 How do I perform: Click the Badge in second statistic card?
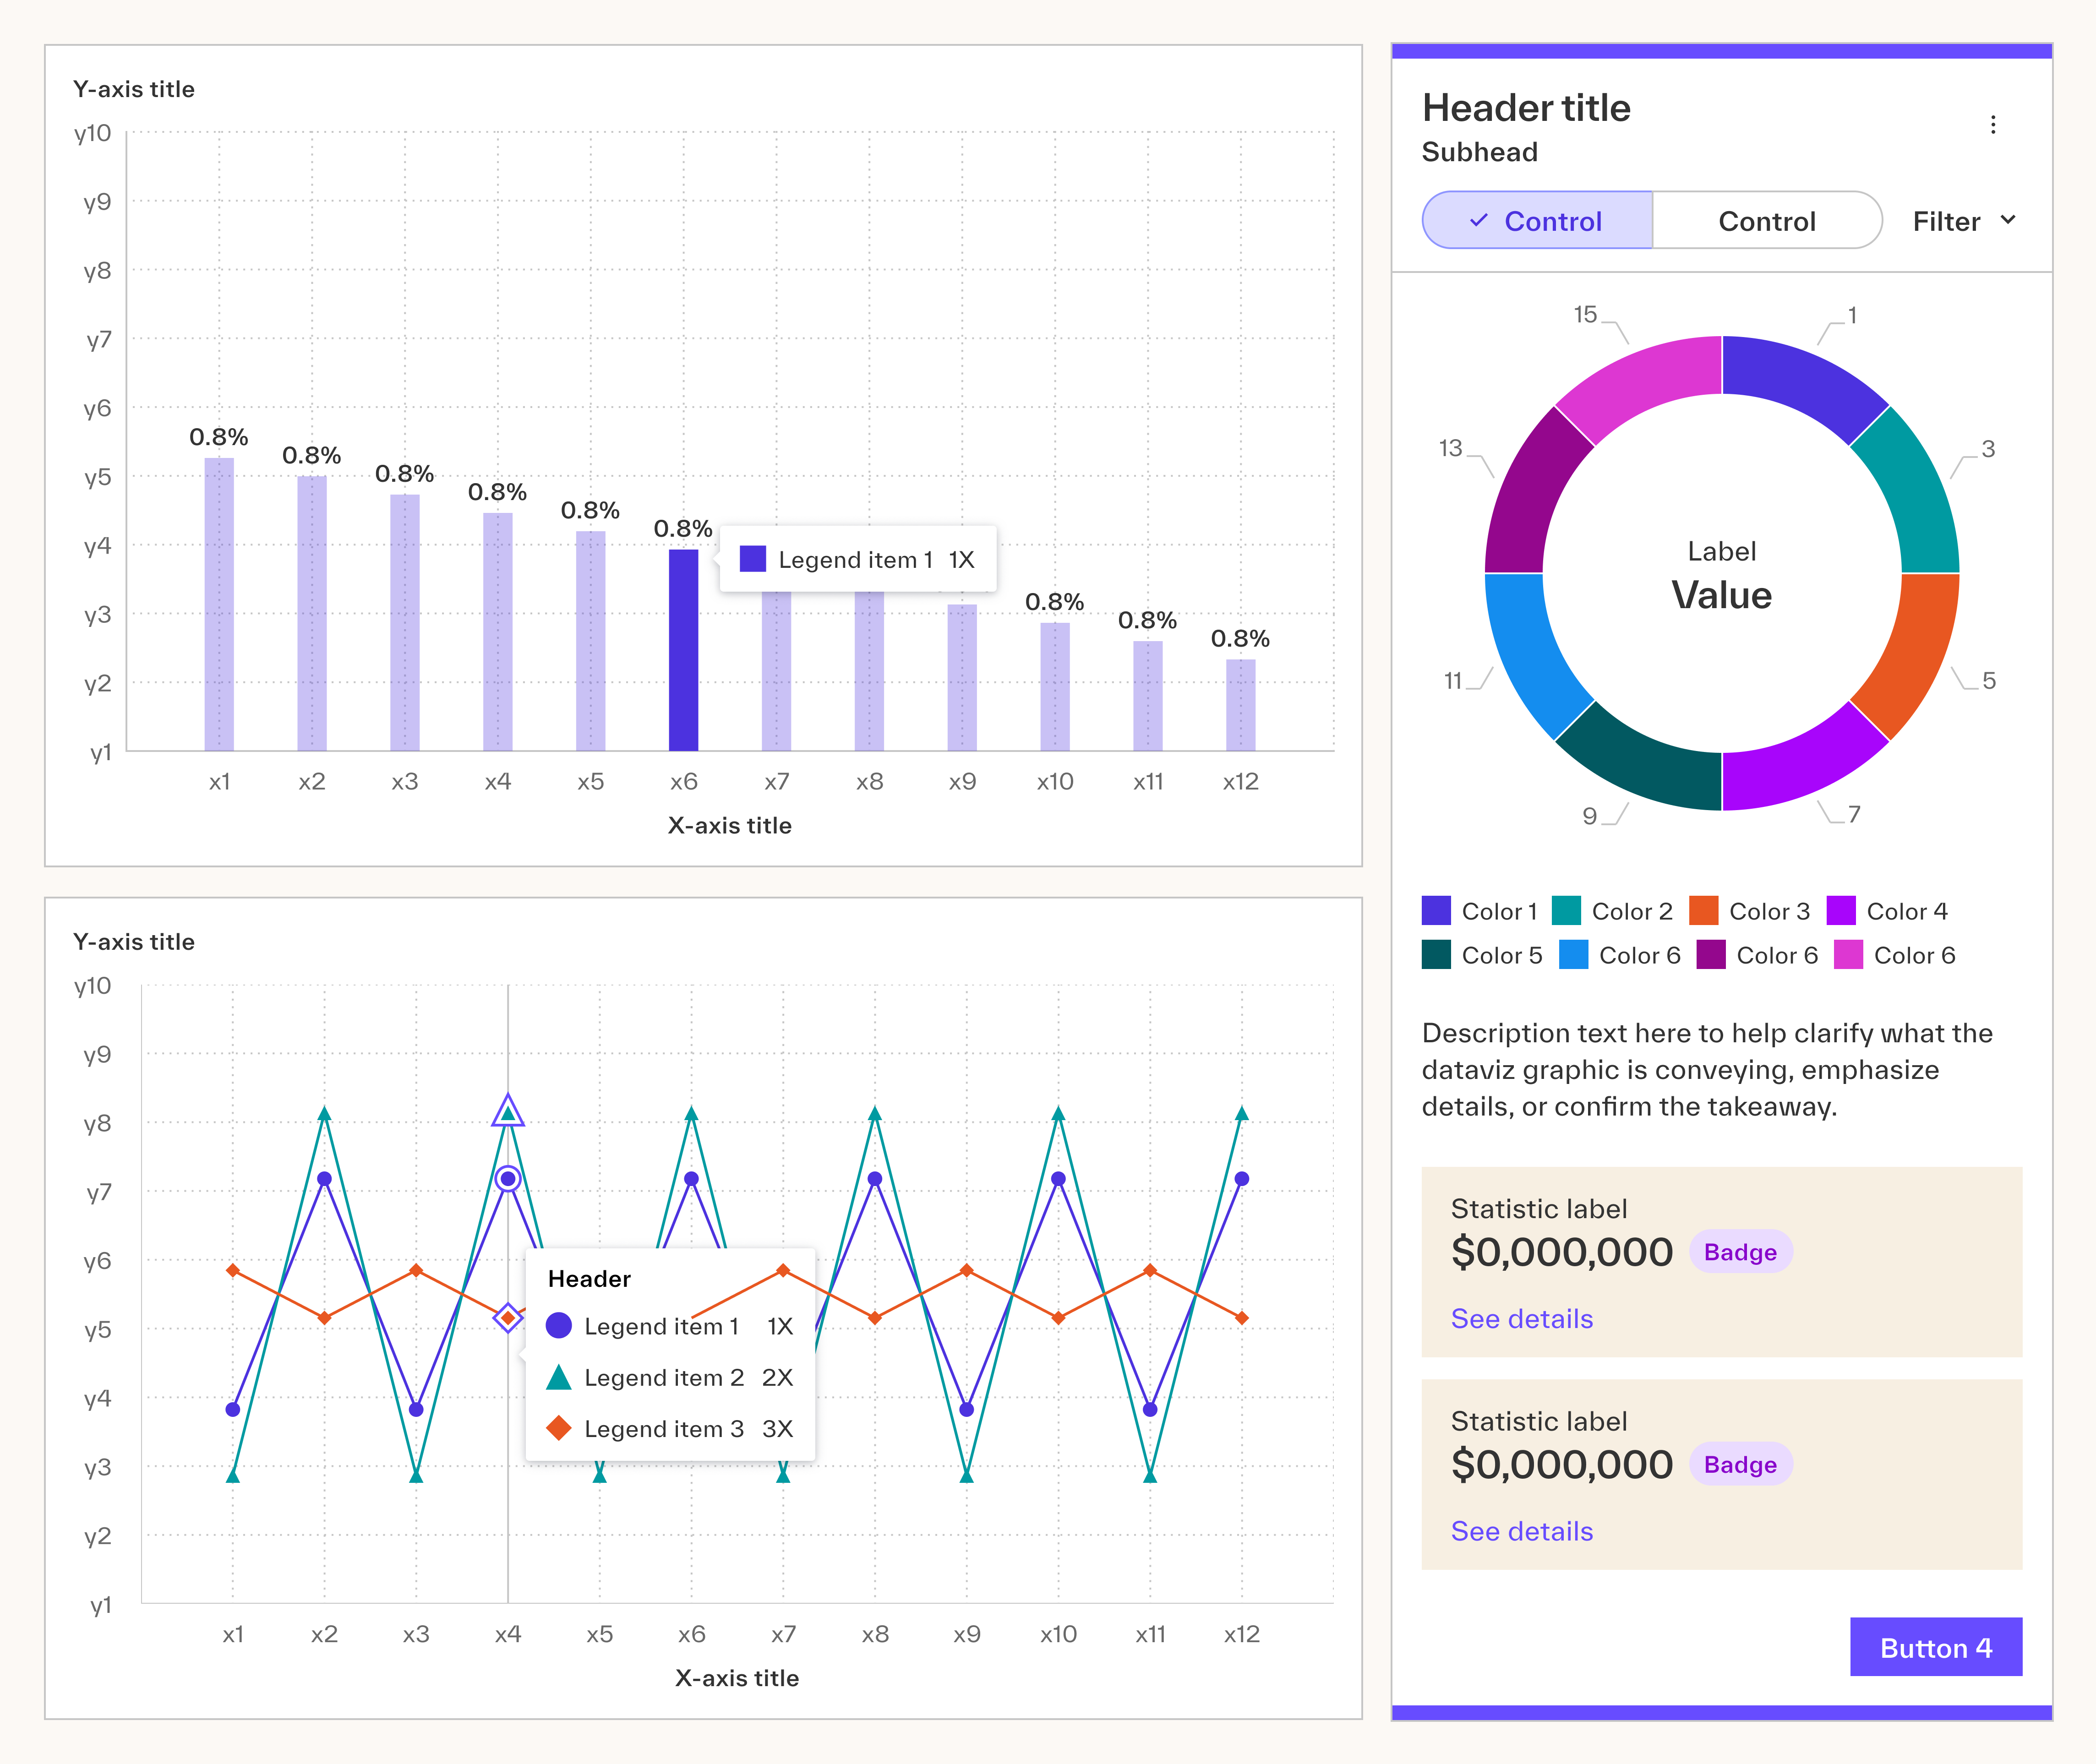point(1740,1465)
